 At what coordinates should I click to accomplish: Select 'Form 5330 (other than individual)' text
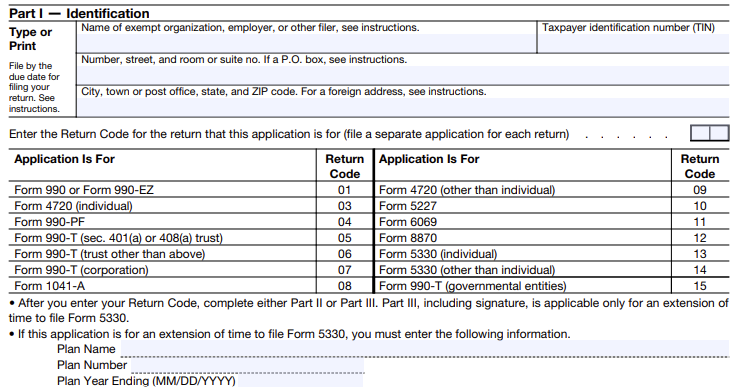click(467, 270)
